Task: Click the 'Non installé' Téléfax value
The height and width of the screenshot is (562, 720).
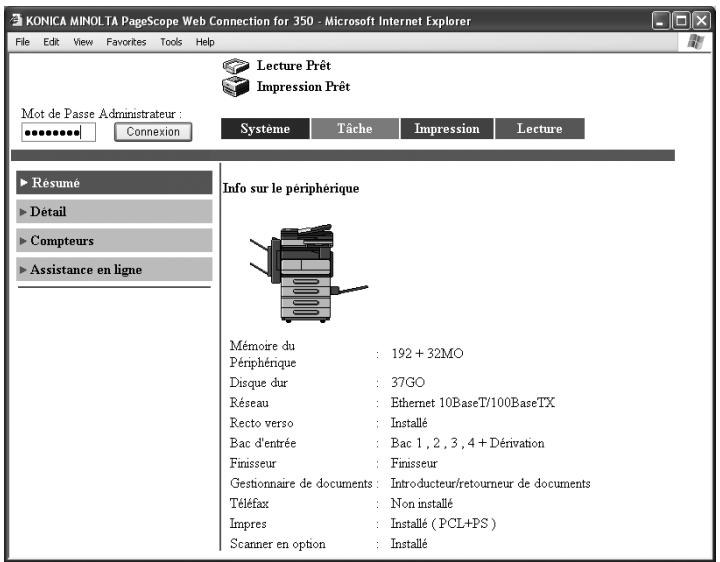Action: 422,504
